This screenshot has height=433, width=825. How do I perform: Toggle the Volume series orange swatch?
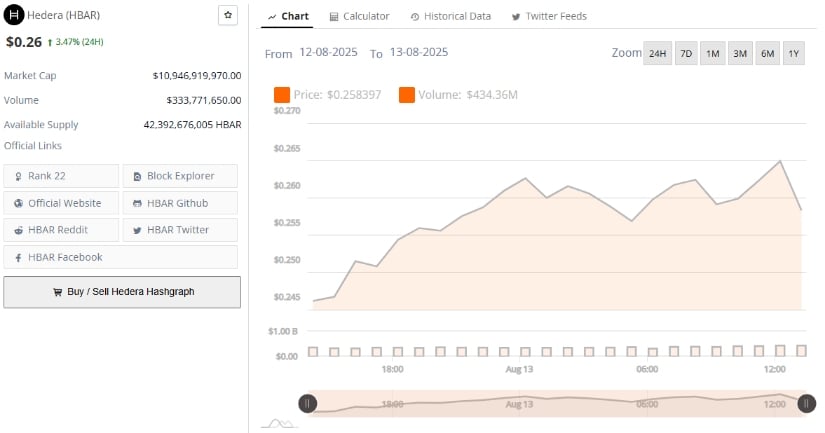(407, 95)
